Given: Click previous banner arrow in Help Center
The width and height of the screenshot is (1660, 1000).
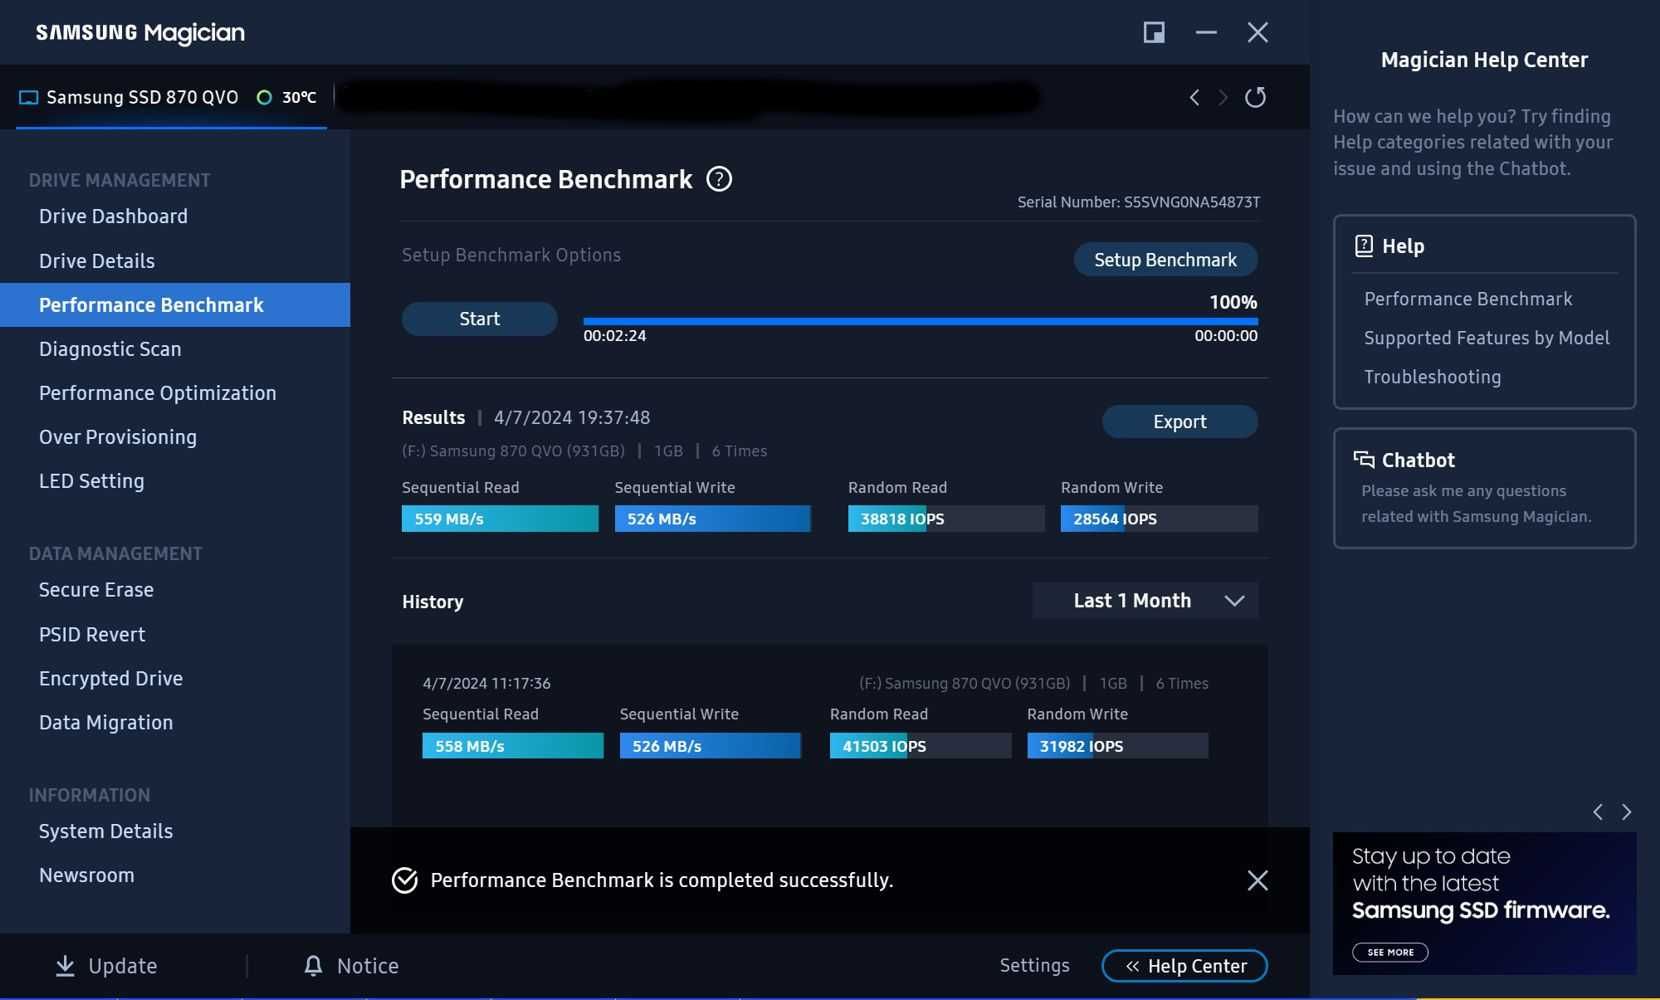Looking at the screenshot, I should 1598,812.
